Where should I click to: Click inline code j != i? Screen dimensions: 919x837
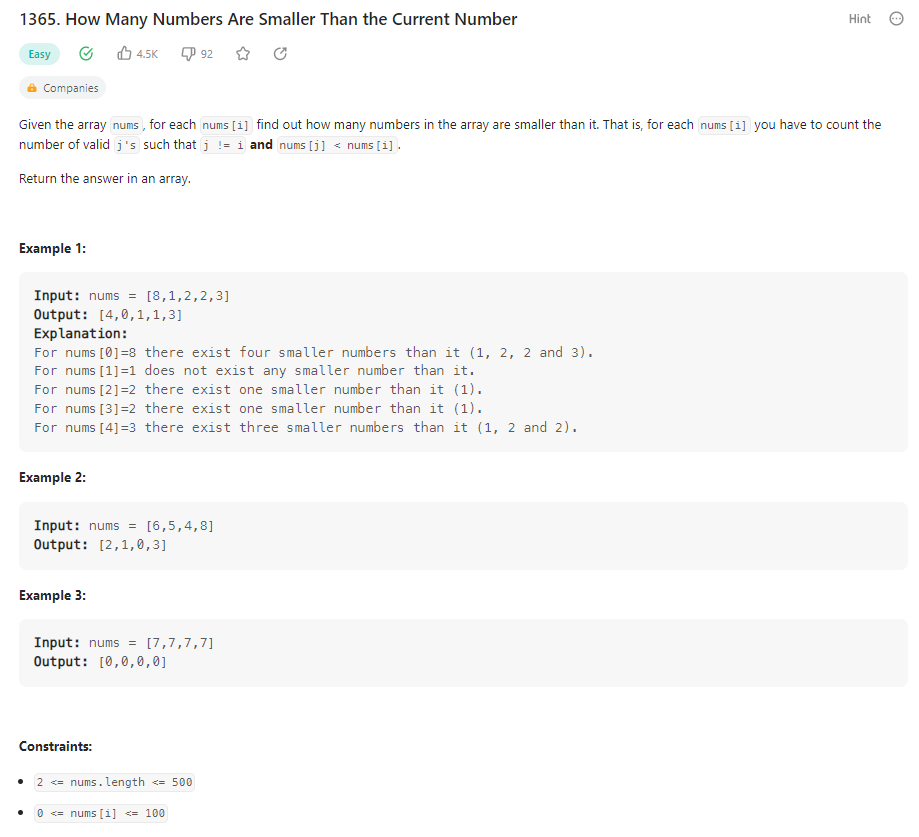[223, 145]
